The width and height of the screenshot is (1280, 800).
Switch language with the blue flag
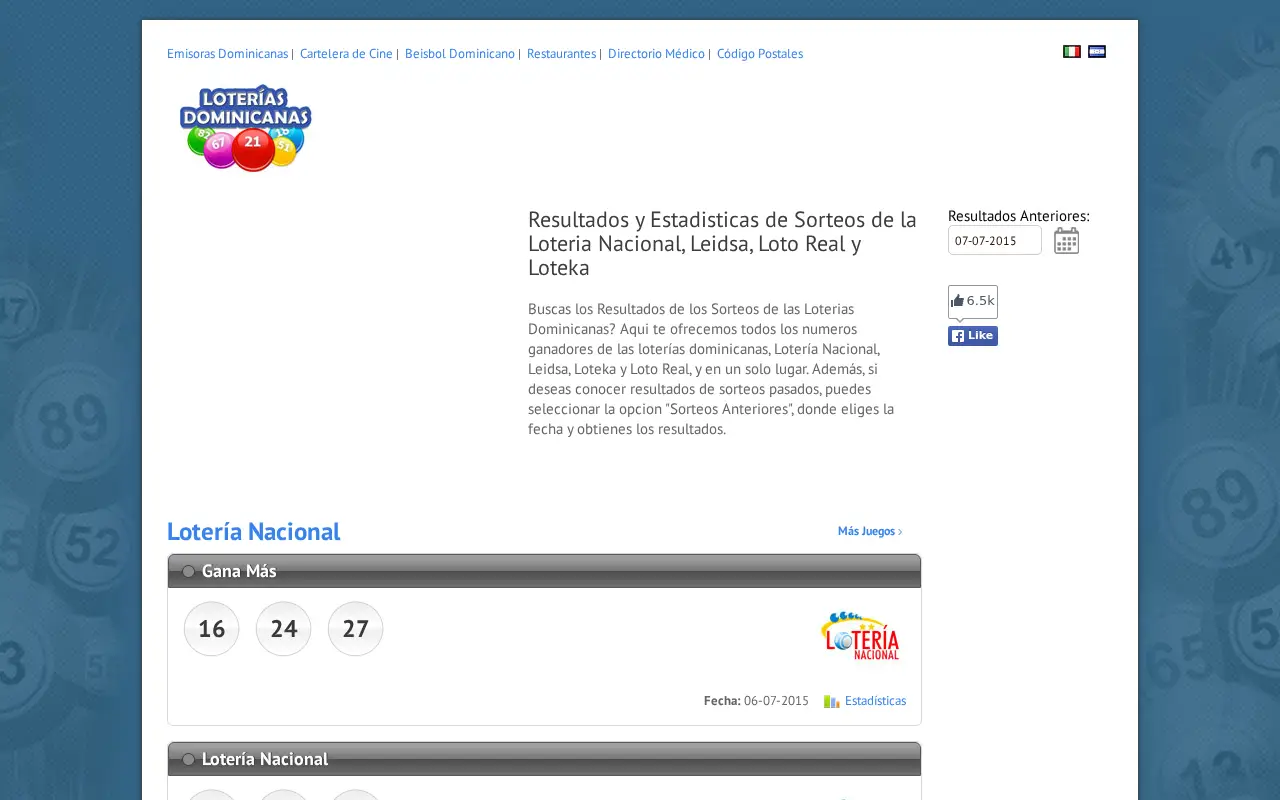point(1097,52)
